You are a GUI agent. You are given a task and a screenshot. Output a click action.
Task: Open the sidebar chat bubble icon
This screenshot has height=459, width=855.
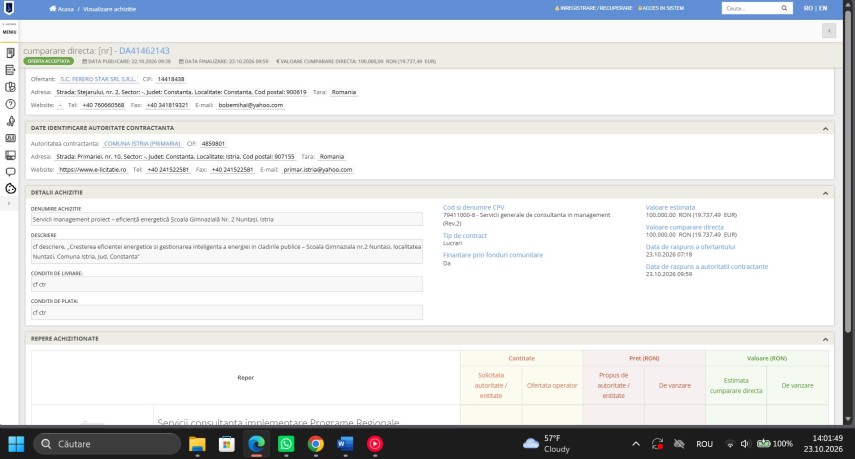tap(10, 172)
